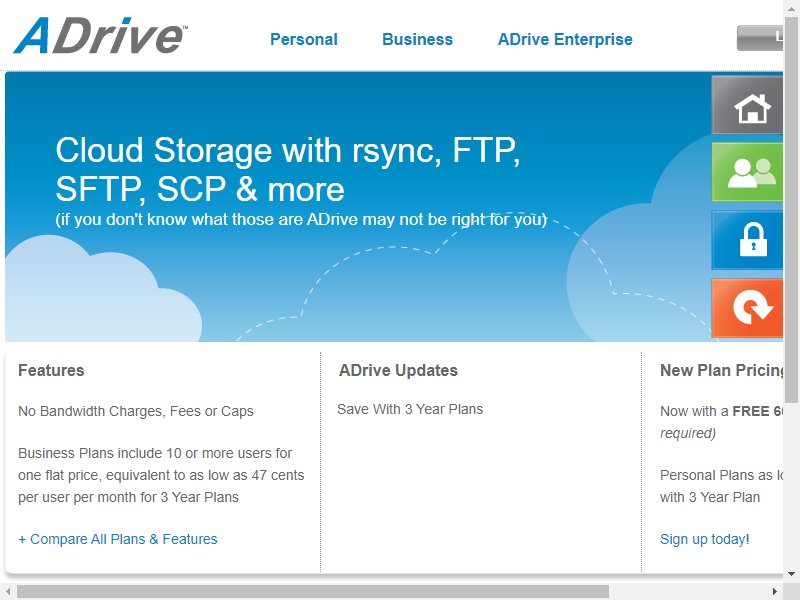
Task: Follow the Sign up today! link
Action: 705,539
